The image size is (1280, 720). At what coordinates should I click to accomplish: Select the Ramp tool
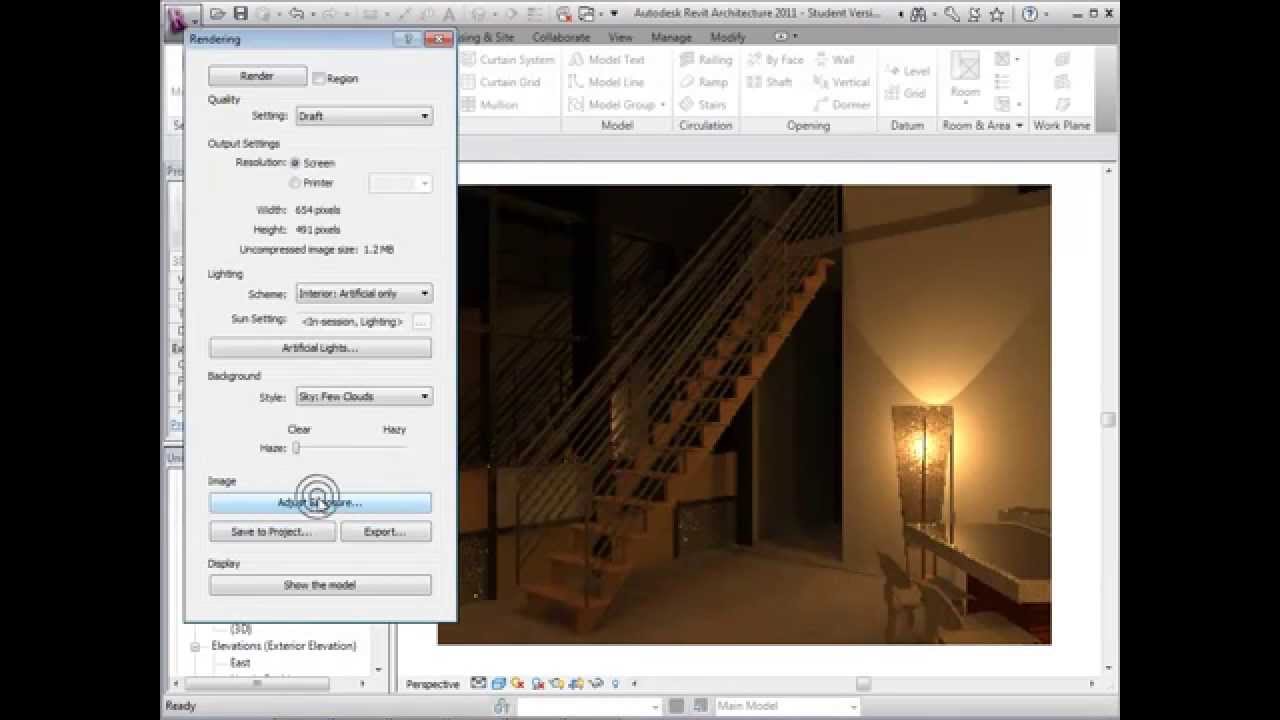click(x=704, y=82)
